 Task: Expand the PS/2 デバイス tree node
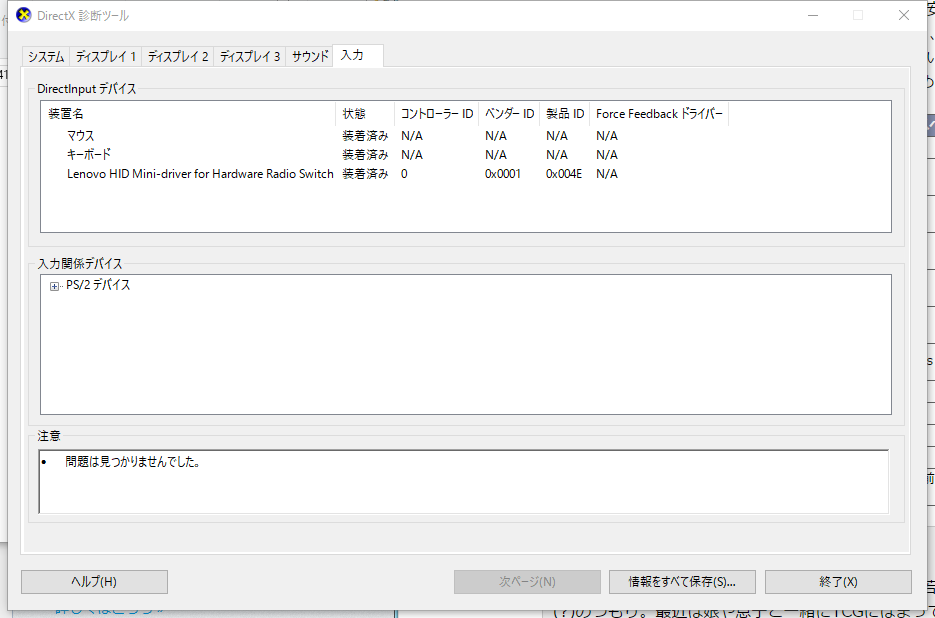pyautogui.click(x=54, y=286)
